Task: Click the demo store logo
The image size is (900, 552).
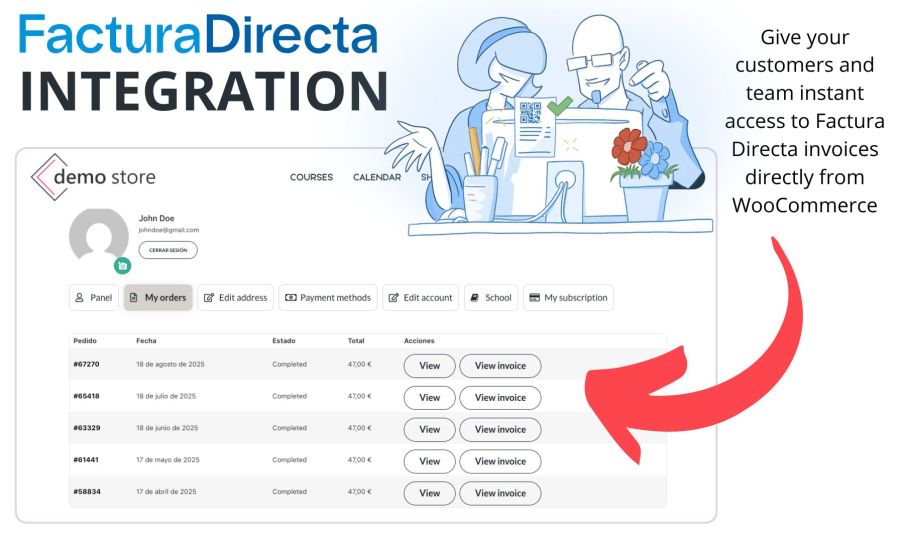Action: point(93,177)
